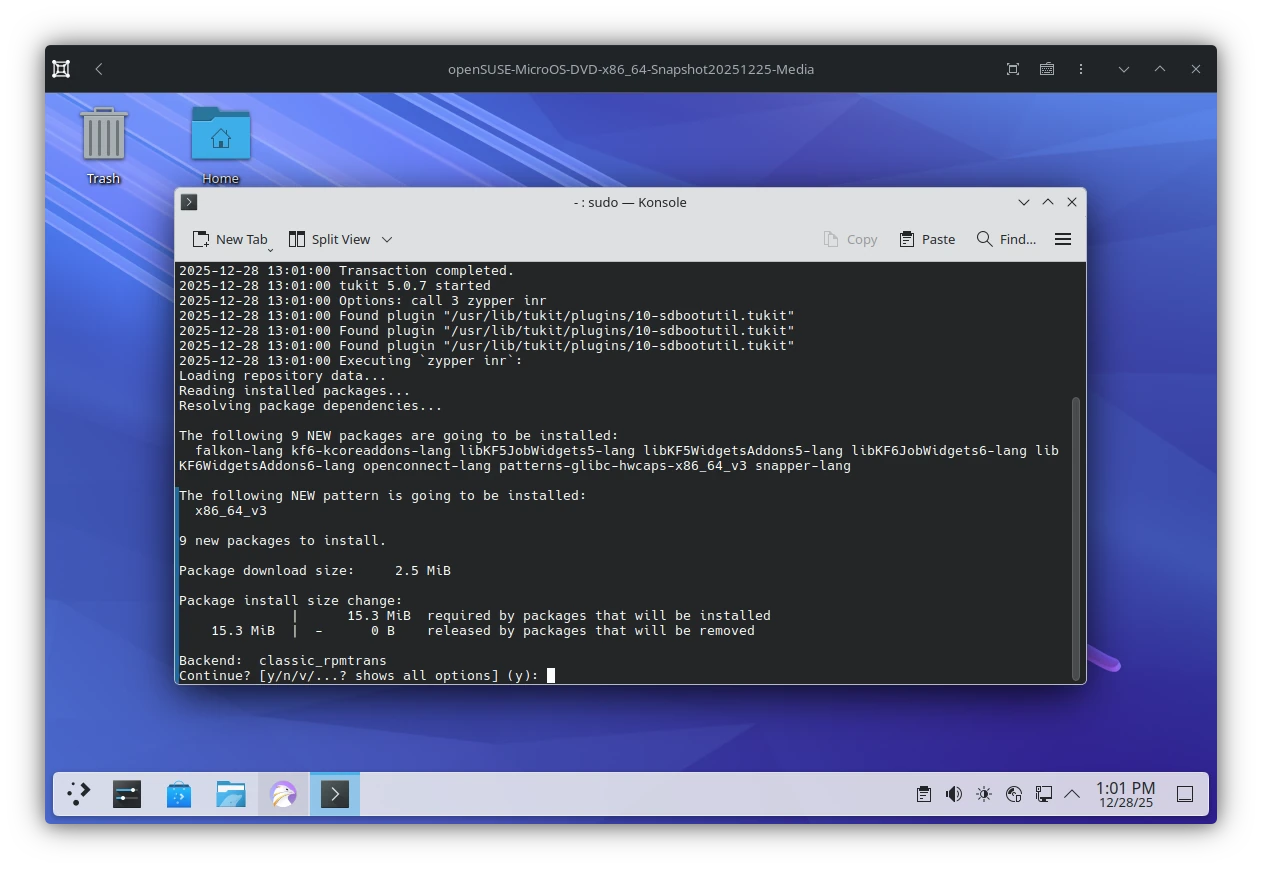Image resolution: width=1262 pixels, height=869 pixels.
Task: Adjust screen brightness via the tray icon
Action: 983,793
